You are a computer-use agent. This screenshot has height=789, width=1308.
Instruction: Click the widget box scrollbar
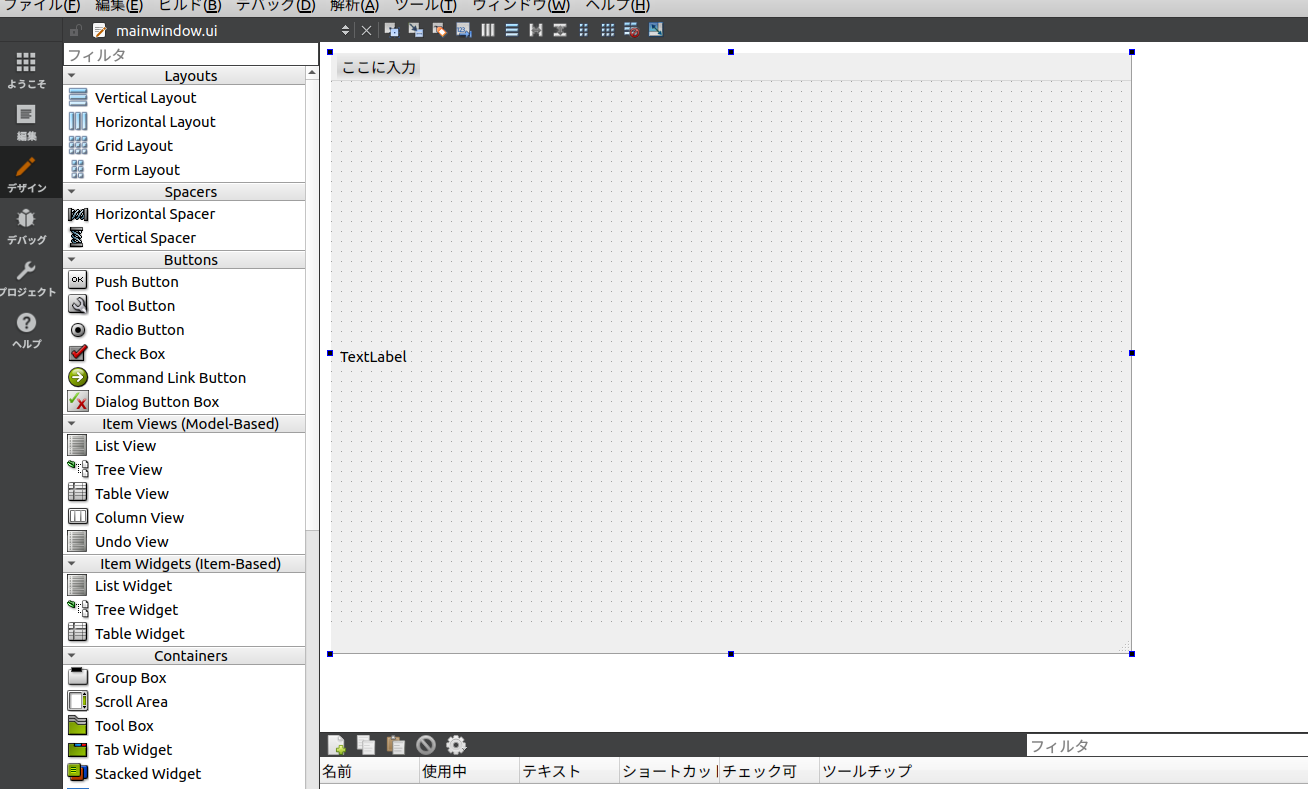313,300
